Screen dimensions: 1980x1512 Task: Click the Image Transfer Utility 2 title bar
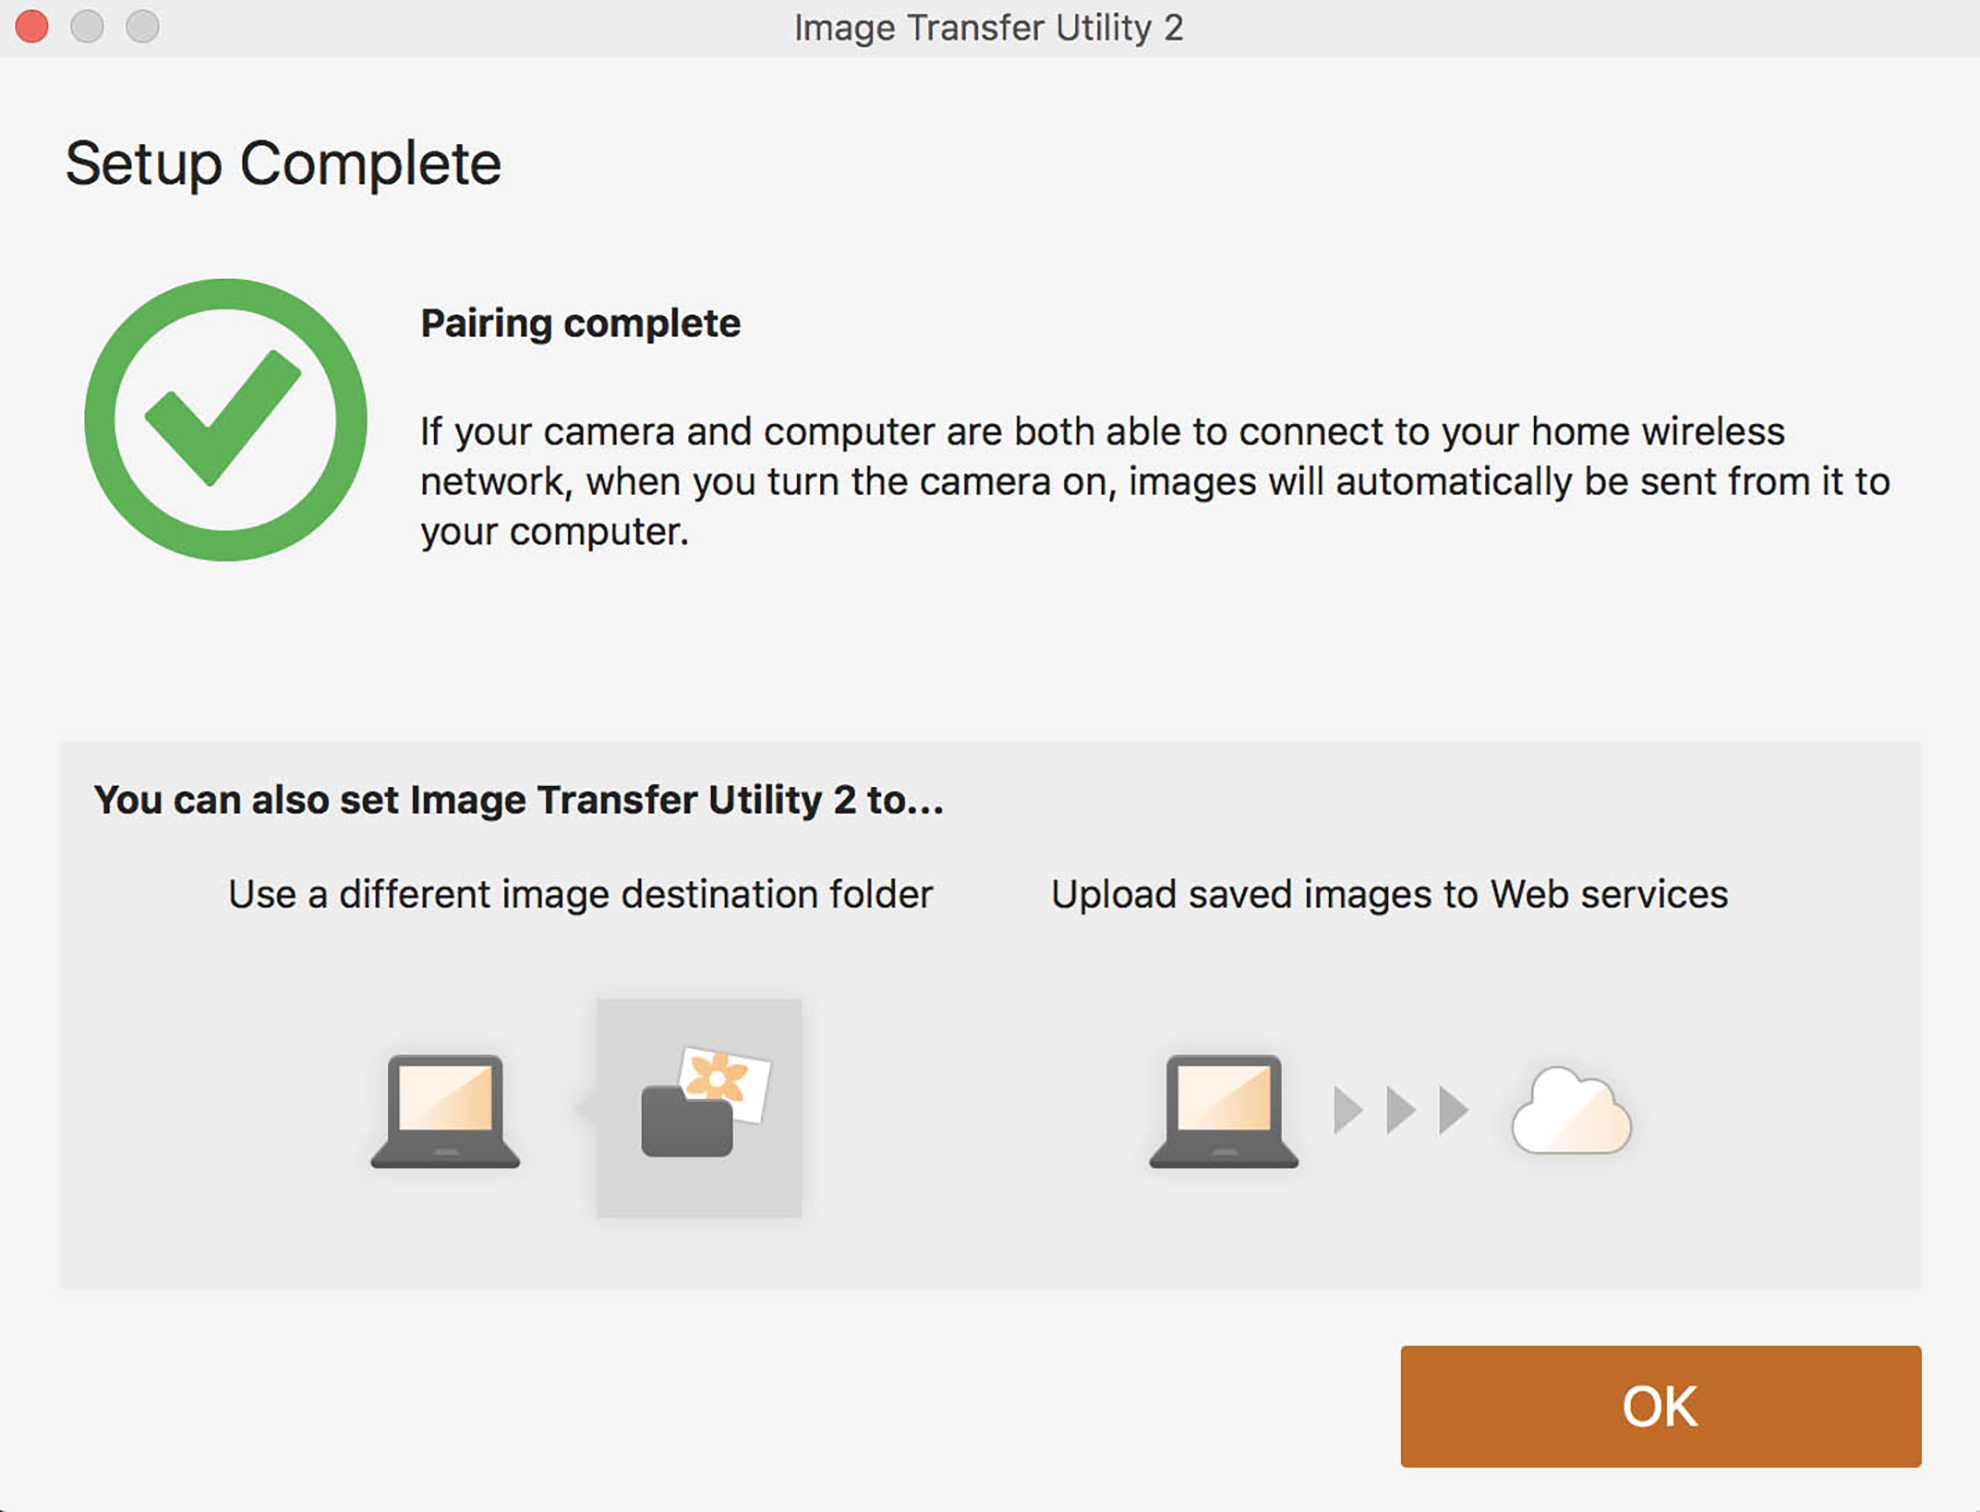(x=990, y=27)
